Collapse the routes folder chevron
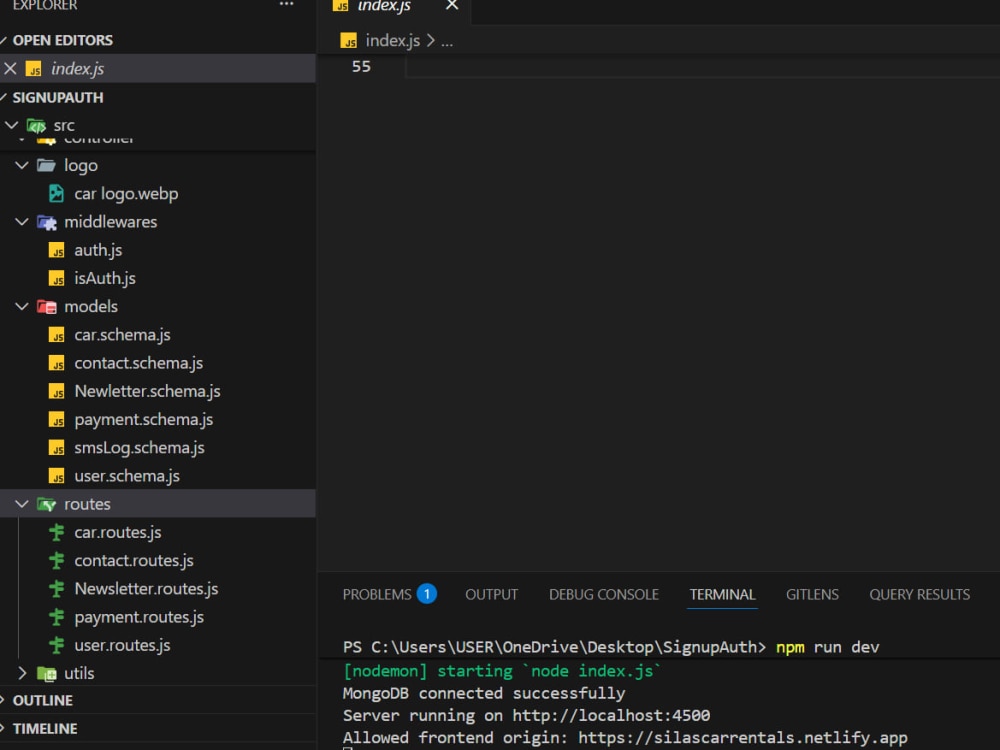Image resolution: width=1000 pixels, height=750 pixels. pyautogui.click(x=22, y=504)
